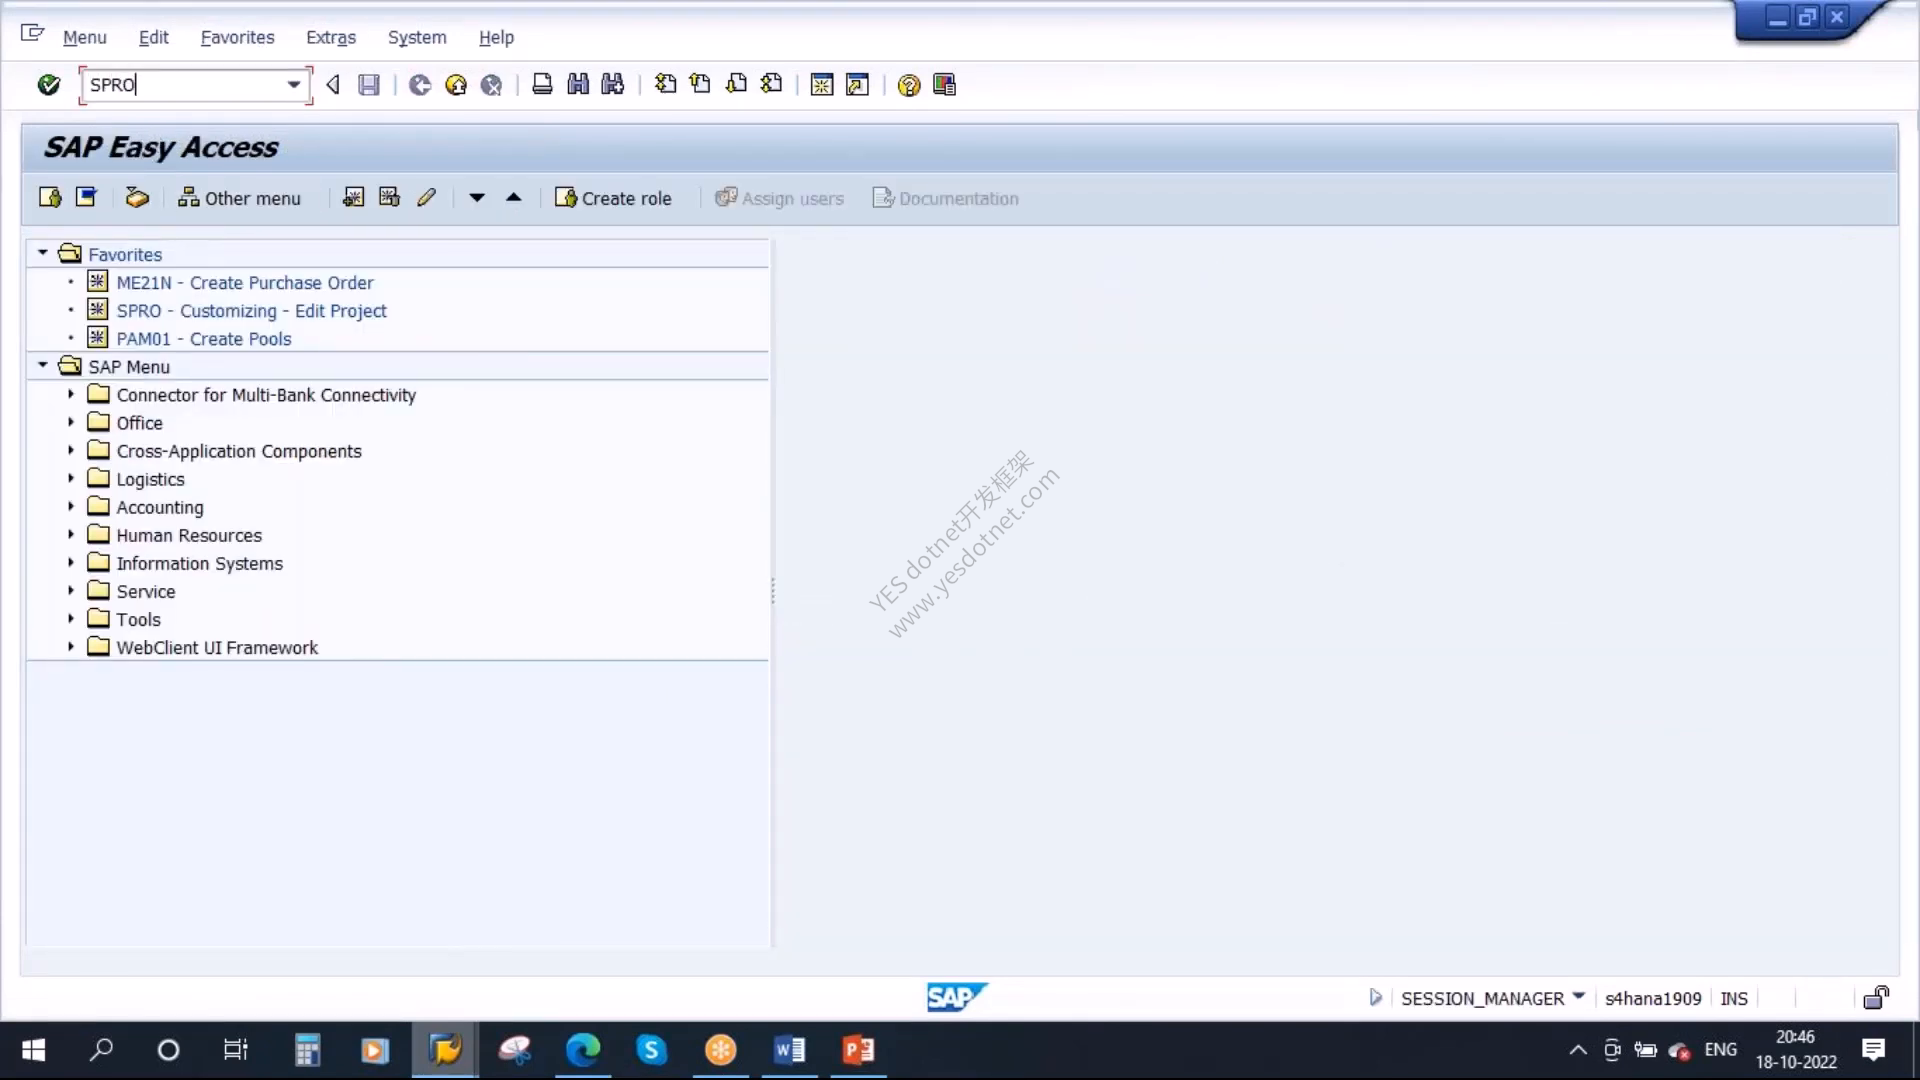Screen dimensions: 1920x1080
Task: Open the Windows Start menu
Action: tap(33, 1050)
